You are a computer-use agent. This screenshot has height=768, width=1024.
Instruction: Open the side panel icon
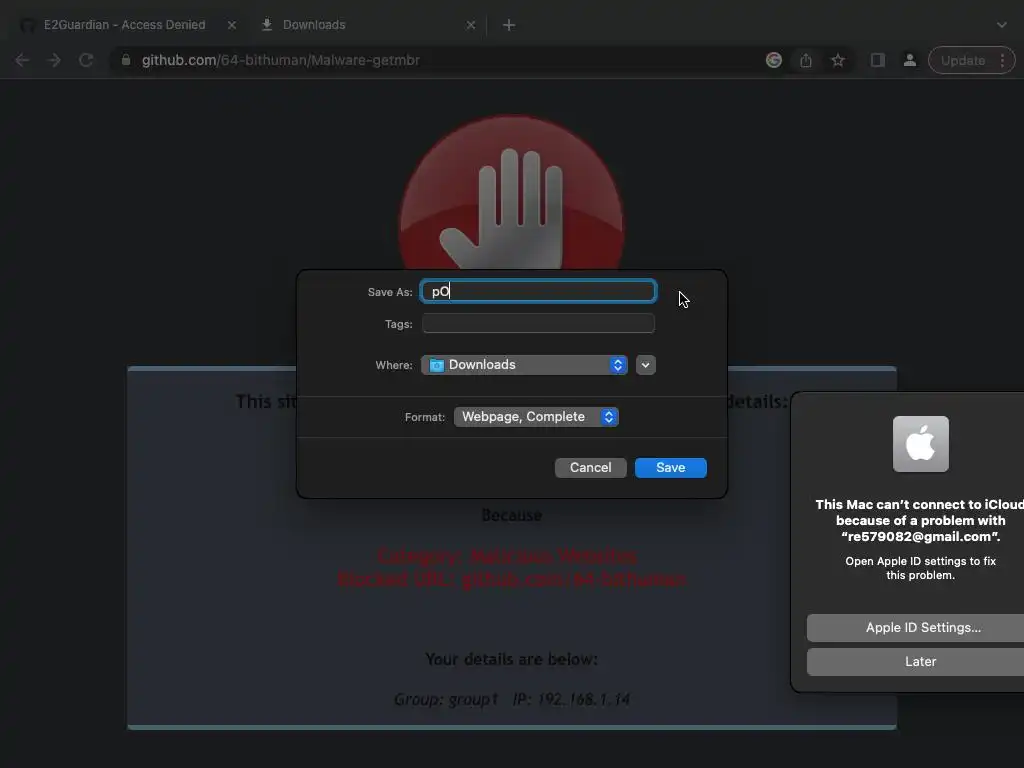[x=878, y=60]
